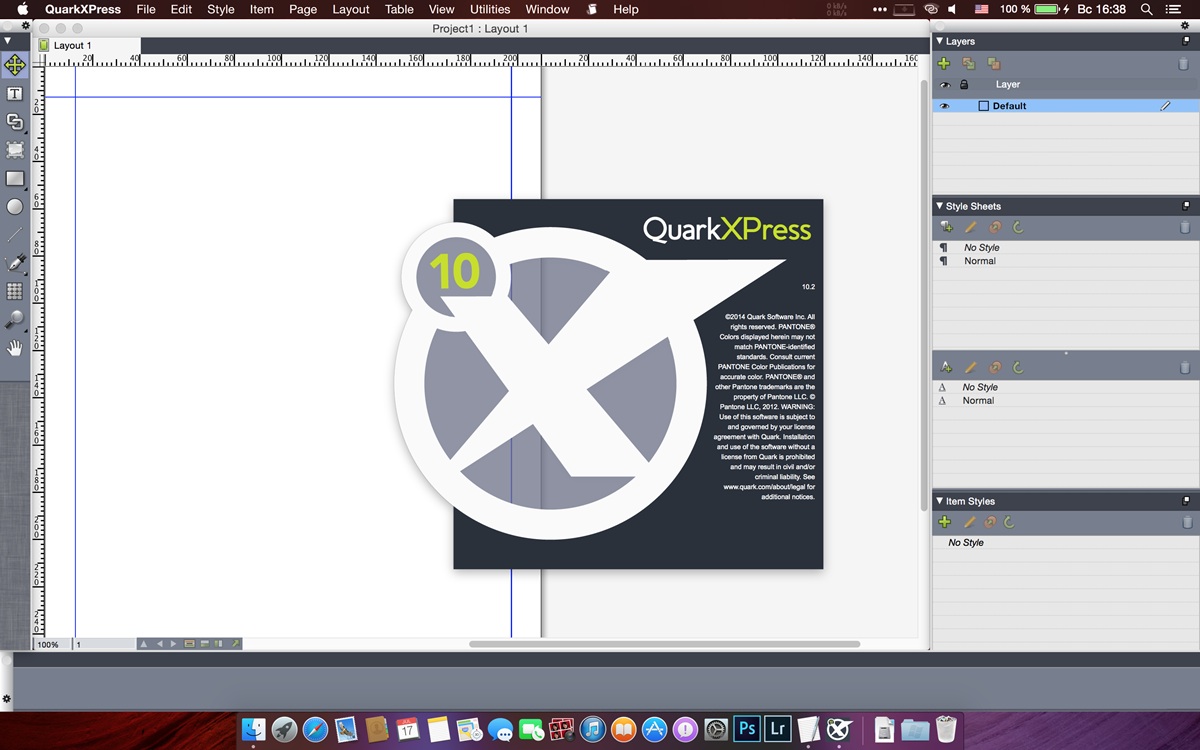This screenshot has width=1200, height=750.
Task: Select the Item (move) tool
Action: pyautogui.click(x=15, y=65)
